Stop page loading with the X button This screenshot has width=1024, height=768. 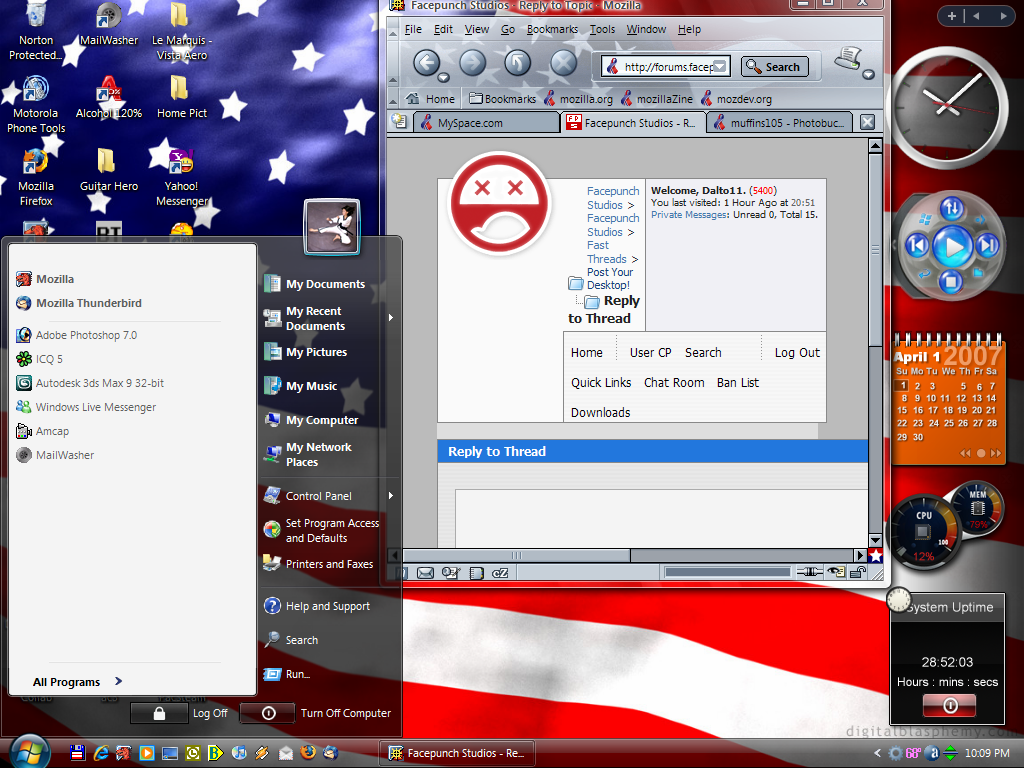[x=563, y=63]
